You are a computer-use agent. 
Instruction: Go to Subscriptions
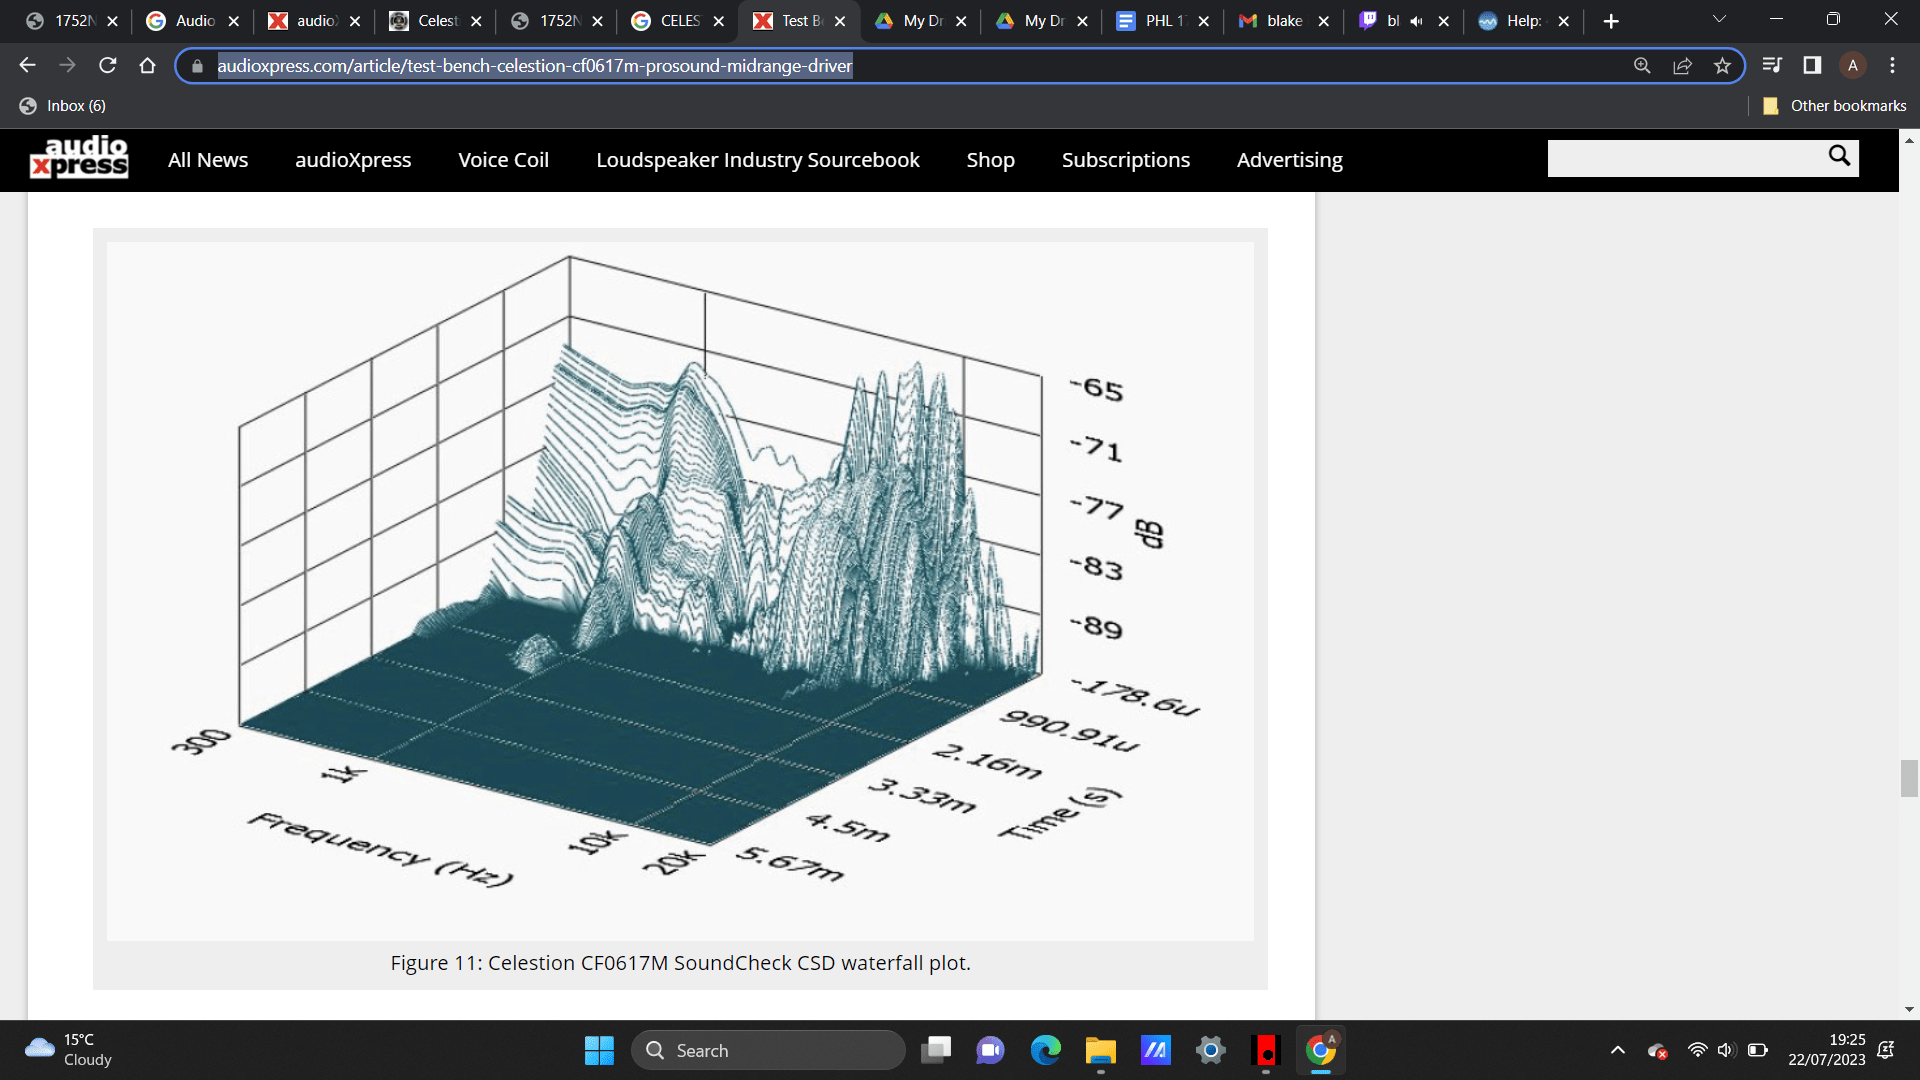1125,160
